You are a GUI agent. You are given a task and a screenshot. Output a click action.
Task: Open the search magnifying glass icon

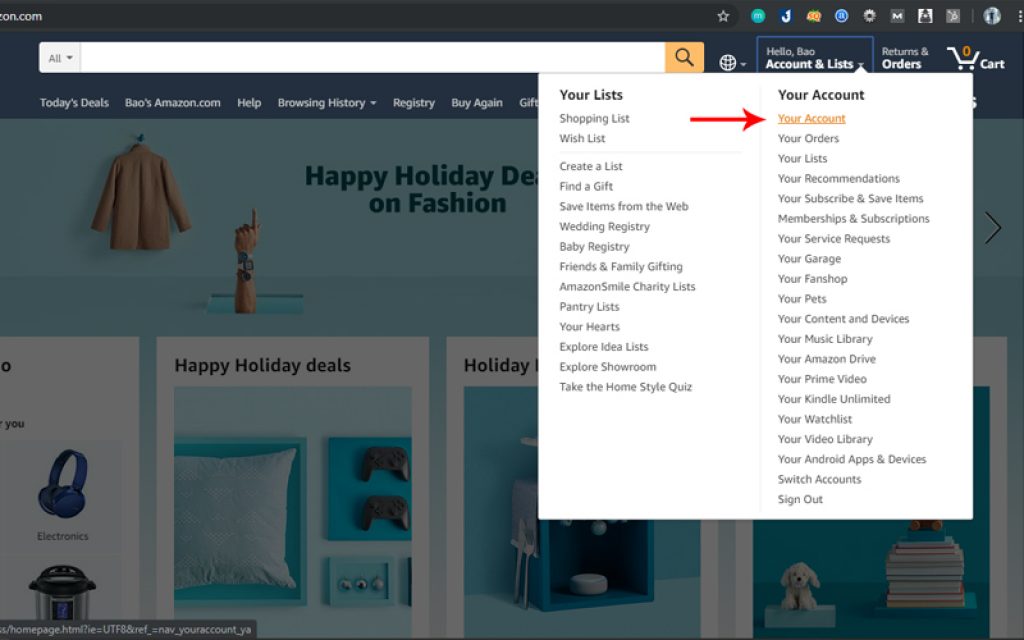pyautogui.click(x=684, y=58)
